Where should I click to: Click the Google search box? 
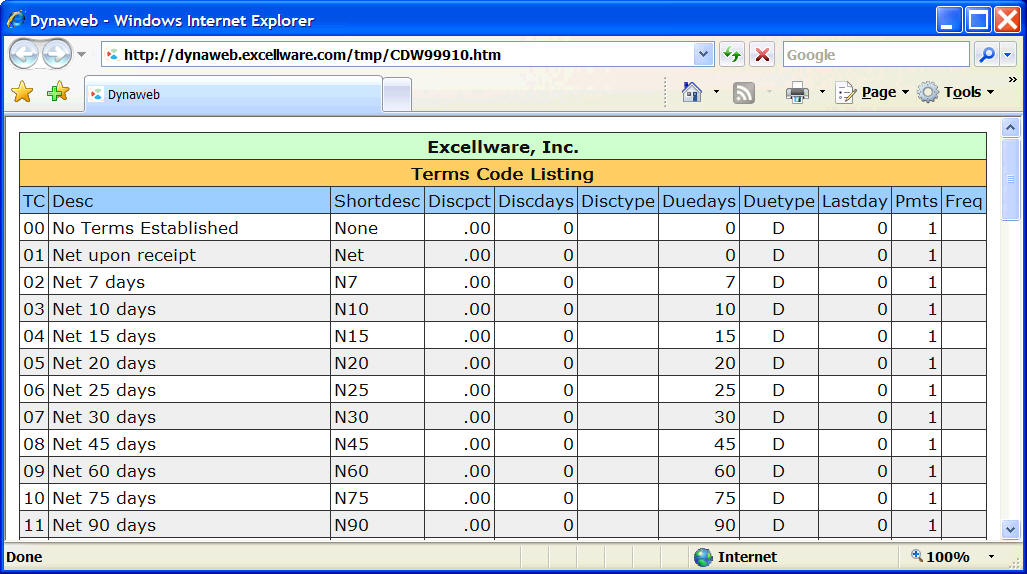click(876, 55)
